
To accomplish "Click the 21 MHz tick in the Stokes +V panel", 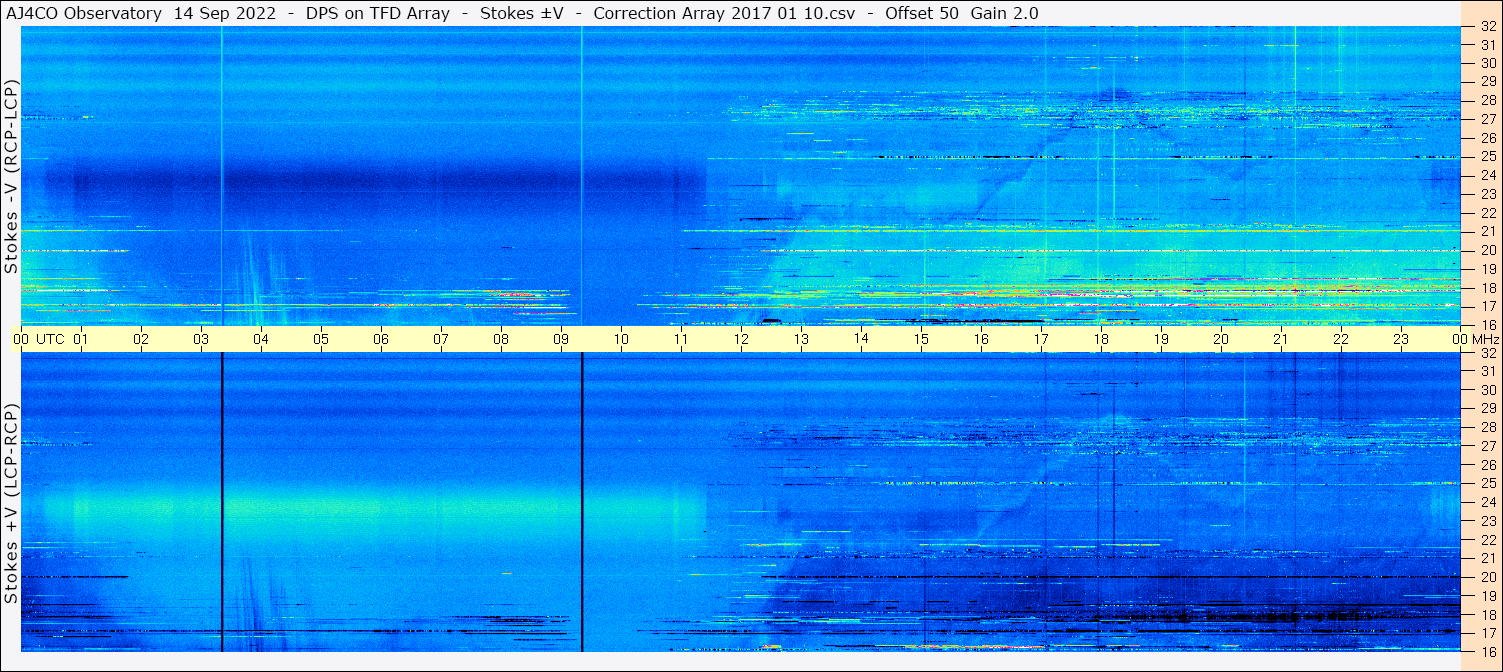I will [x=1487, y=558].
